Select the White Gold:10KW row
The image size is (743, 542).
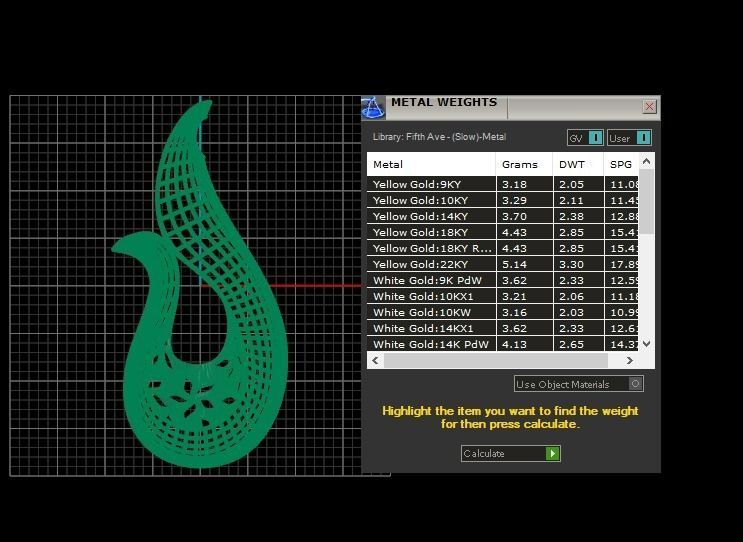[x=503, y=313]
